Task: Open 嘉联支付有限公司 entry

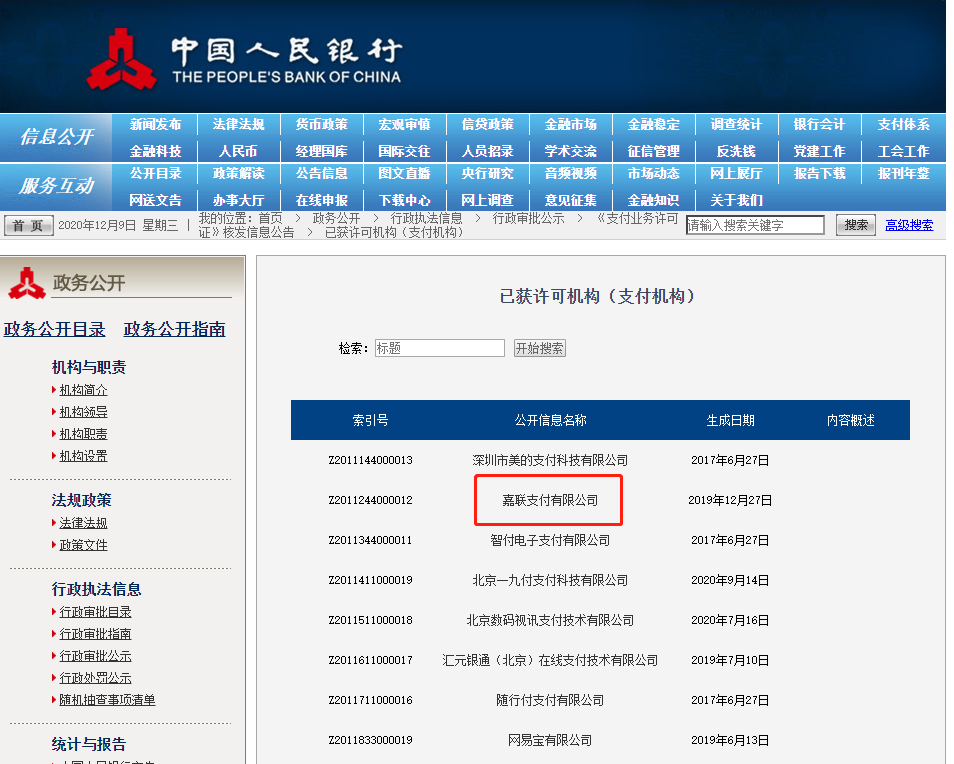Action: 550,500
